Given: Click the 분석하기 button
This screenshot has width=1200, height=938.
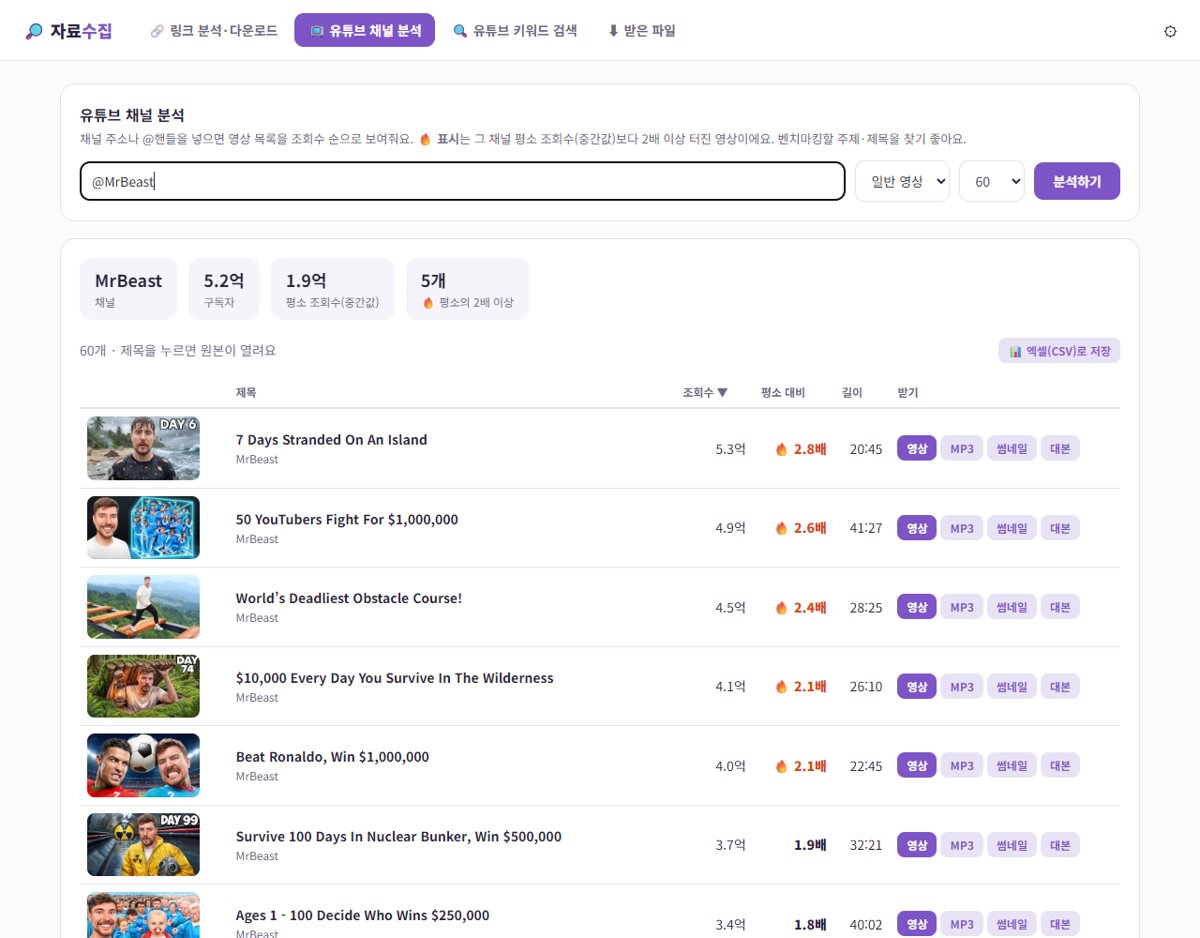Looking at the screenshot, I should point(1077,181).
